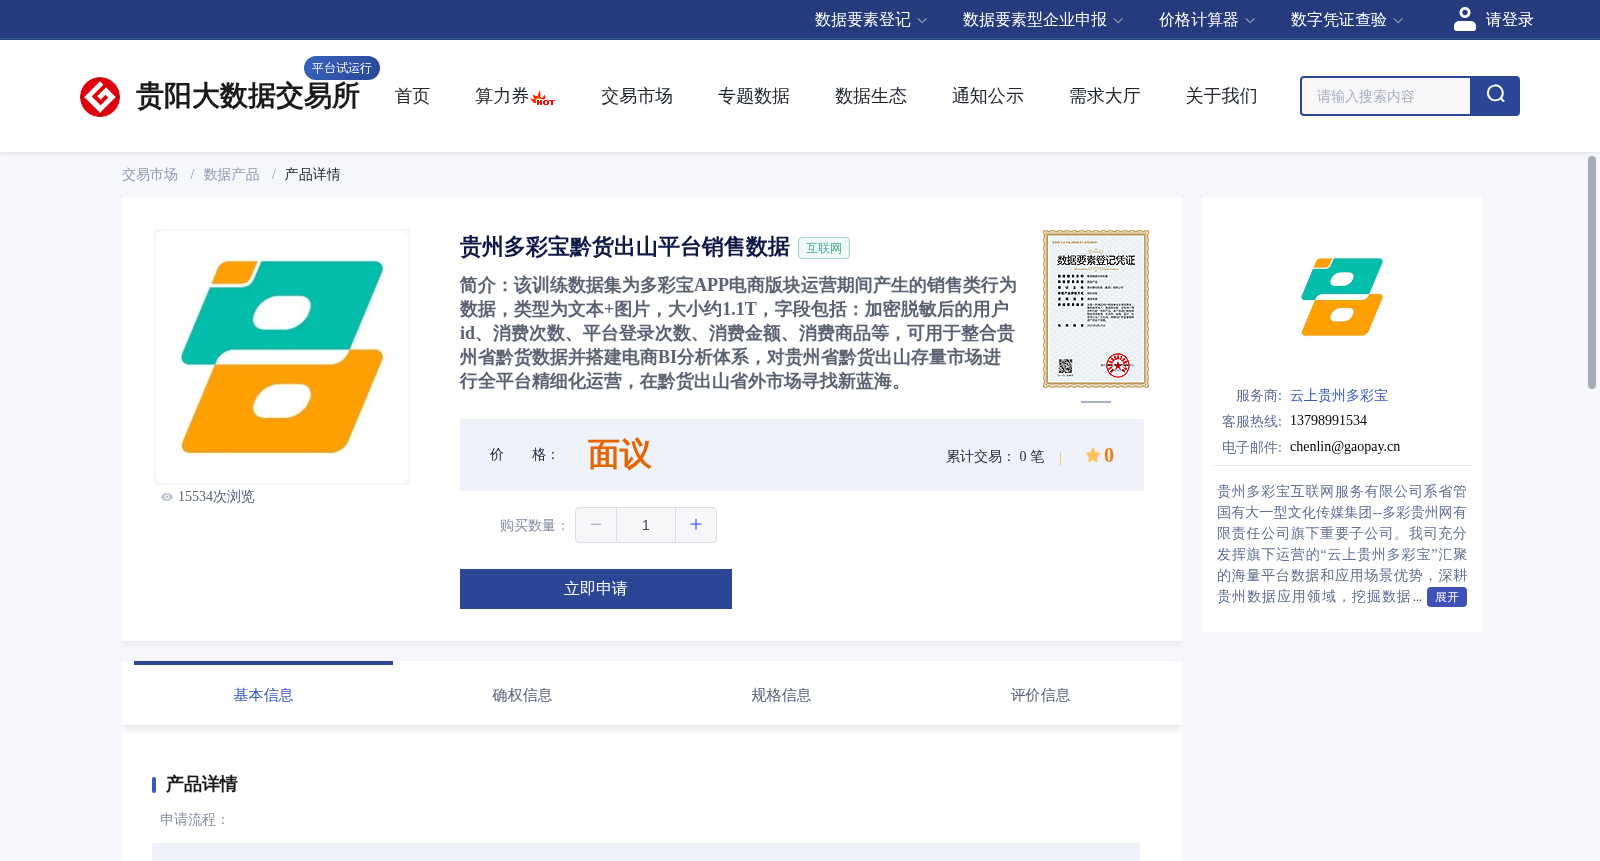The height and width of the screenshot is (861, 1600).
Task: Decrease purchase quantity with minus button
Action: (596, 525)
